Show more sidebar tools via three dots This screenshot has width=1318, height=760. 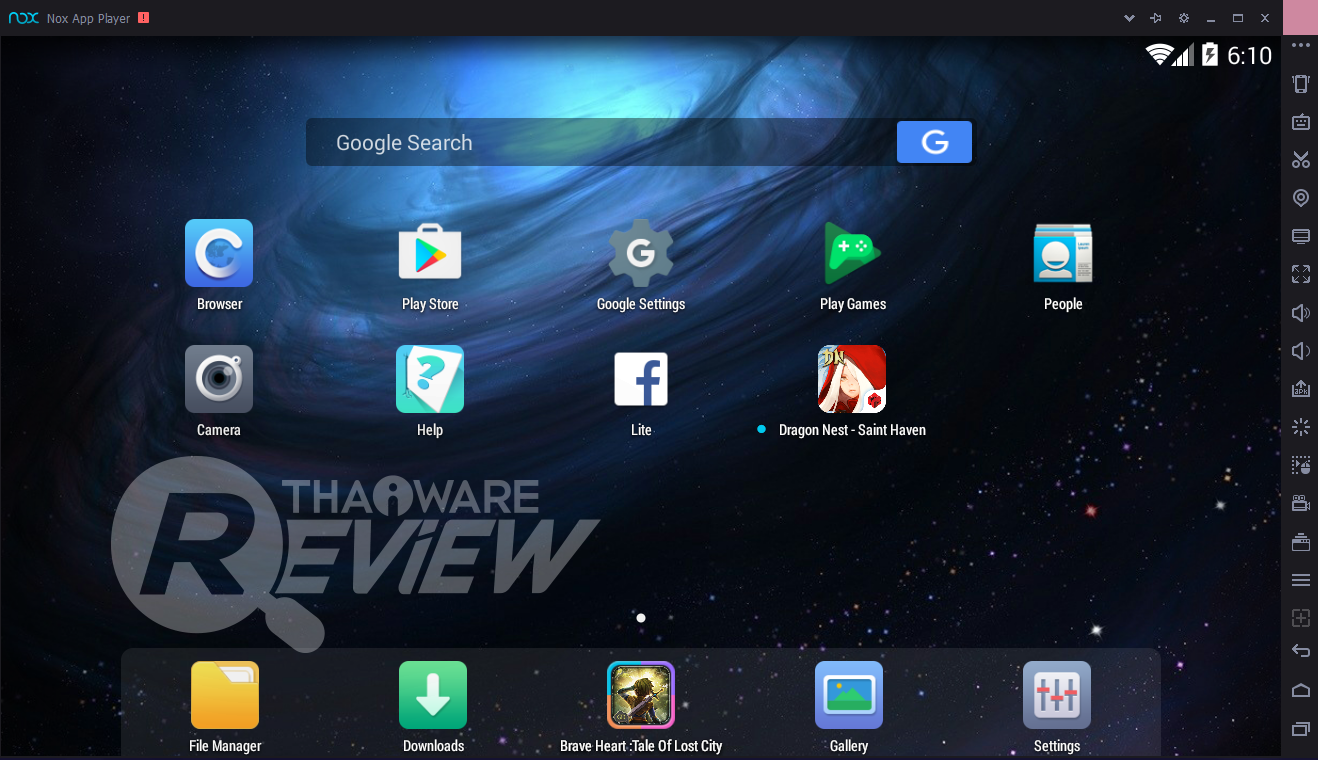click(1301, 46)
